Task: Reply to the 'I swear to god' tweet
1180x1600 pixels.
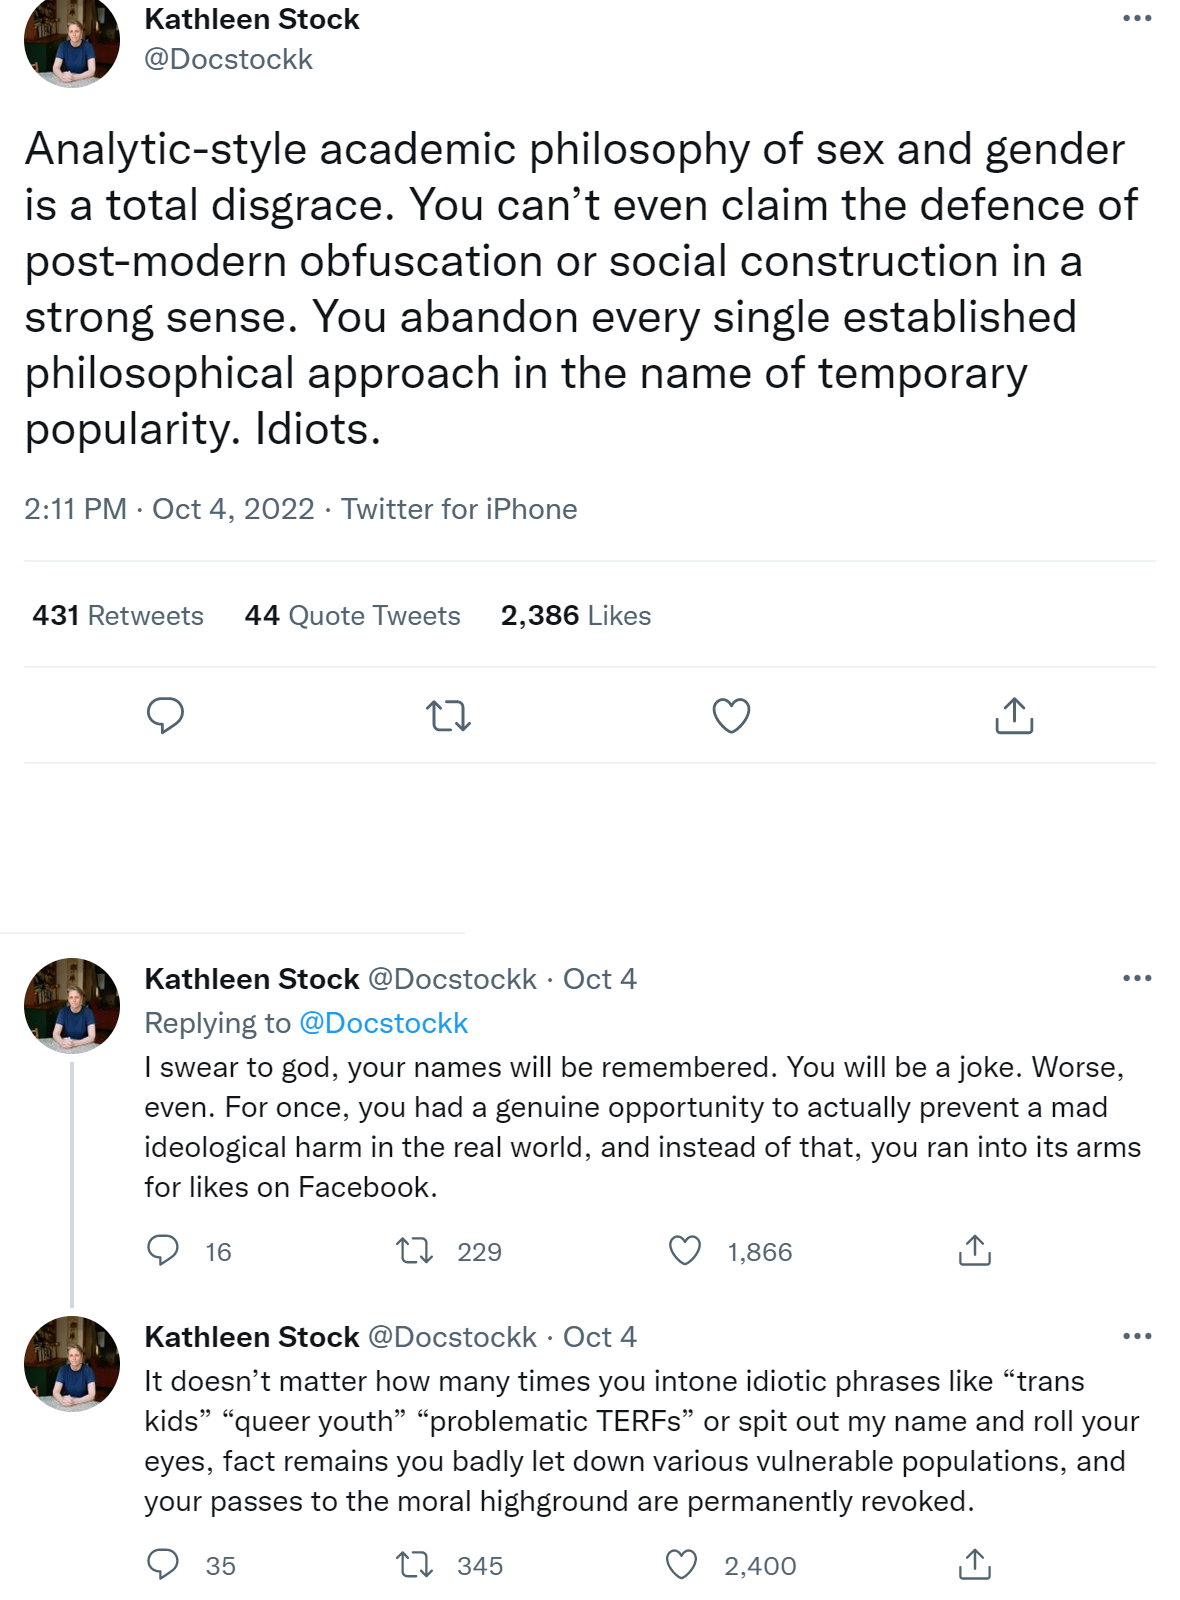Action: (x=163, y=1250)
